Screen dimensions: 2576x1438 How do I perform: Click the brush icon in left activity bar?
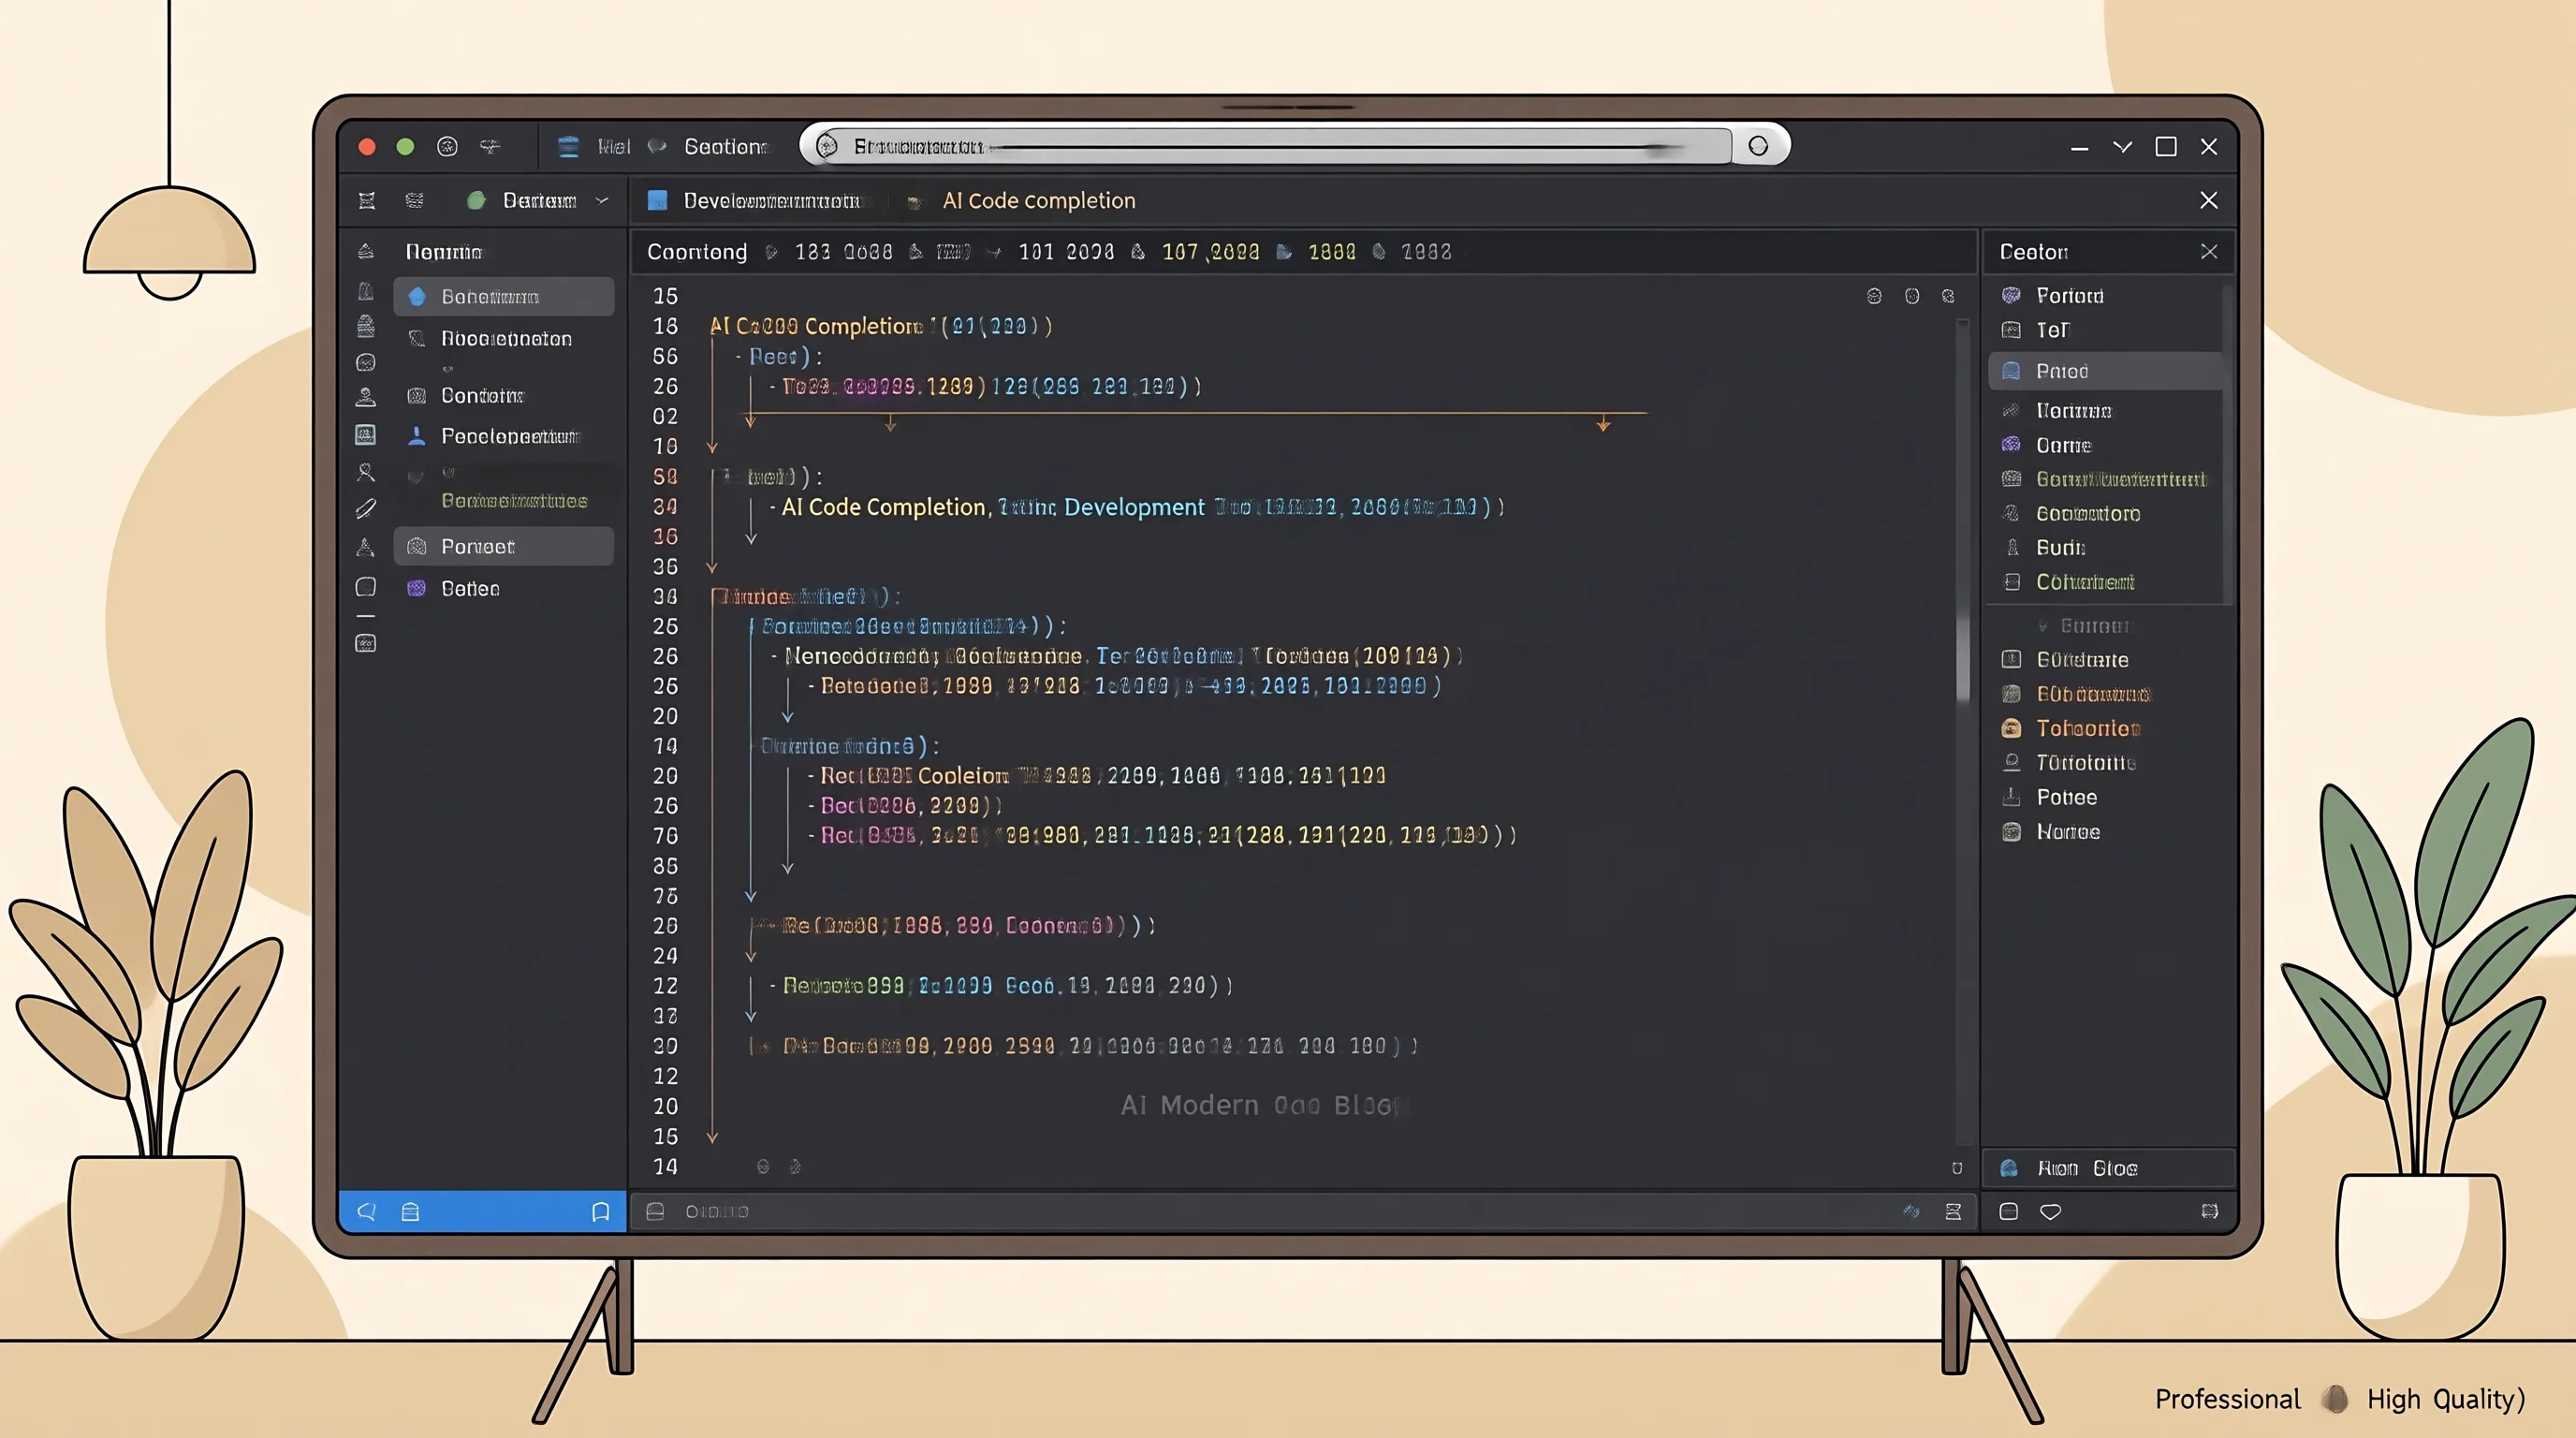[366, 509]
